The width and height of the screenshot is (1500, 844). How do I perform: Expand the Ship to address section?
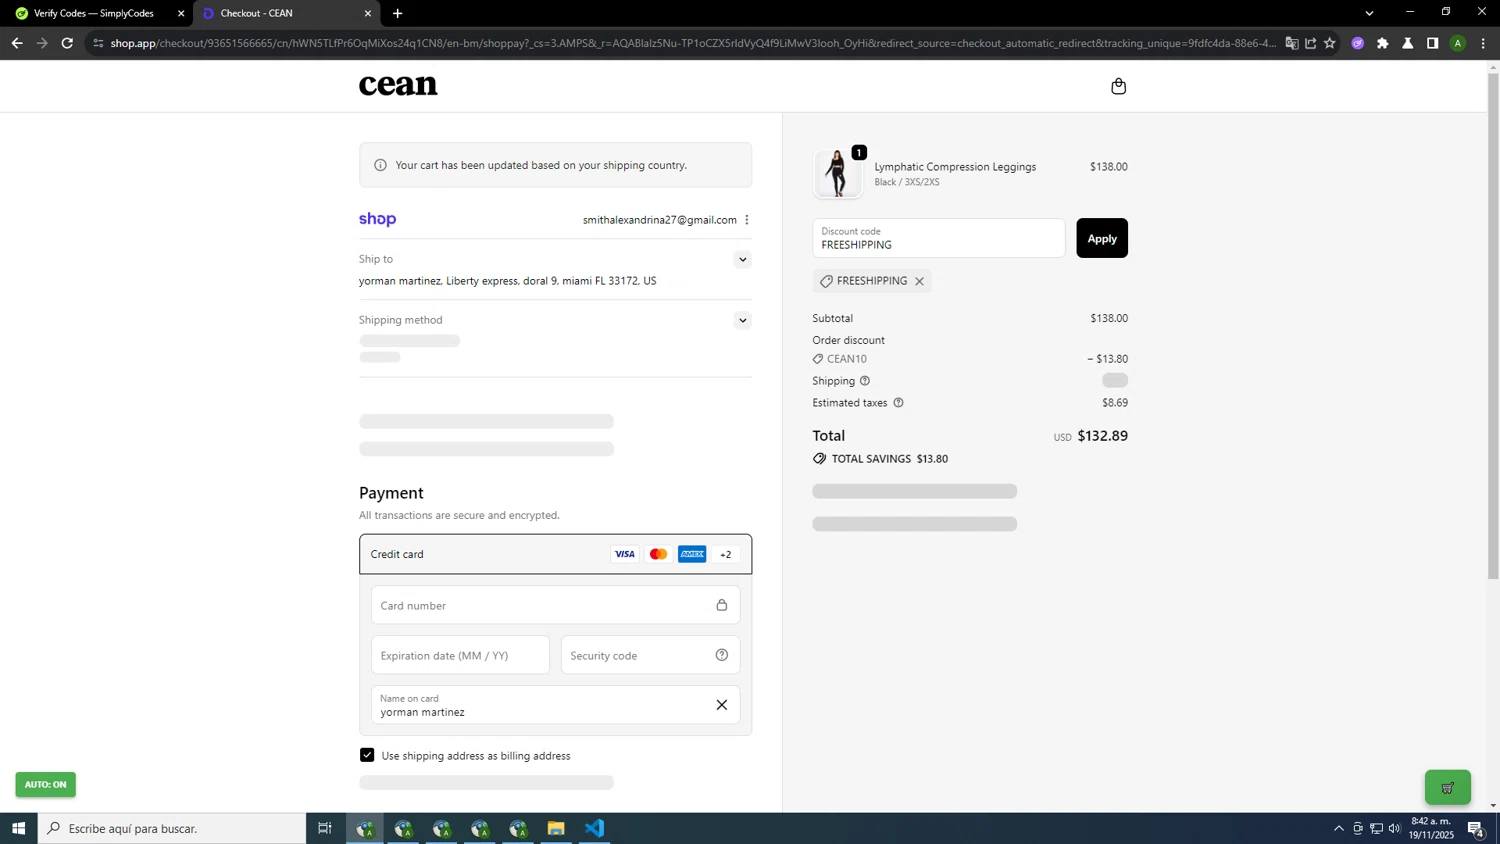click(x=742, y=260)
